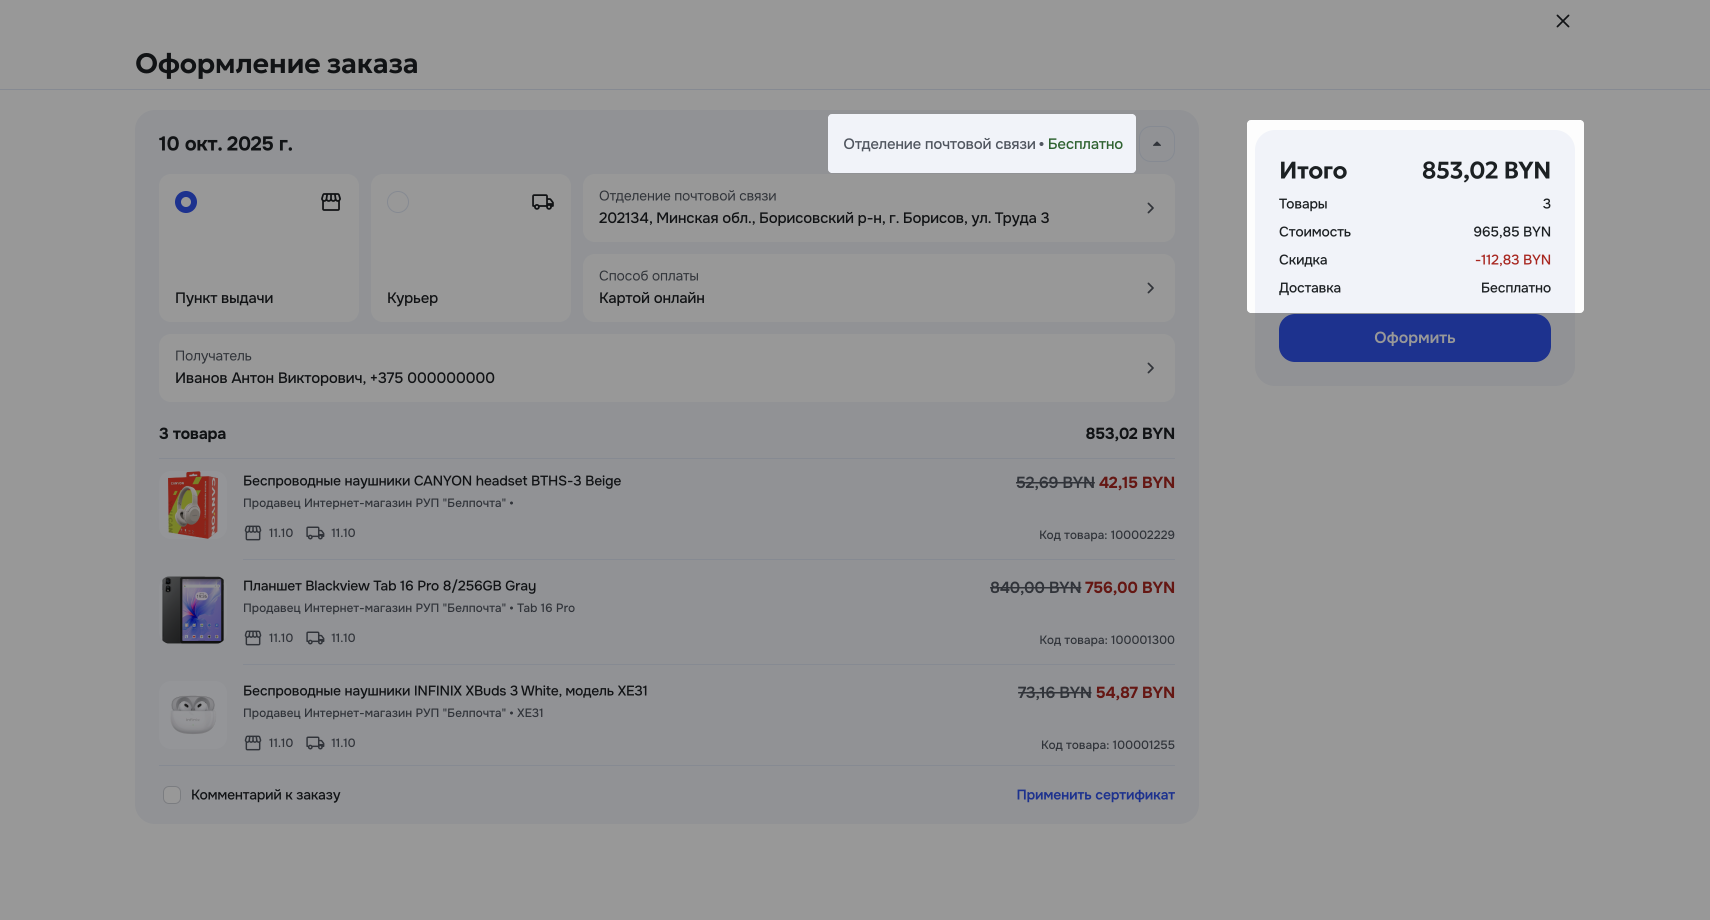
Task: Select the Курьер delivery radio button
Action: pyautogui.click(x=398, y=202)
